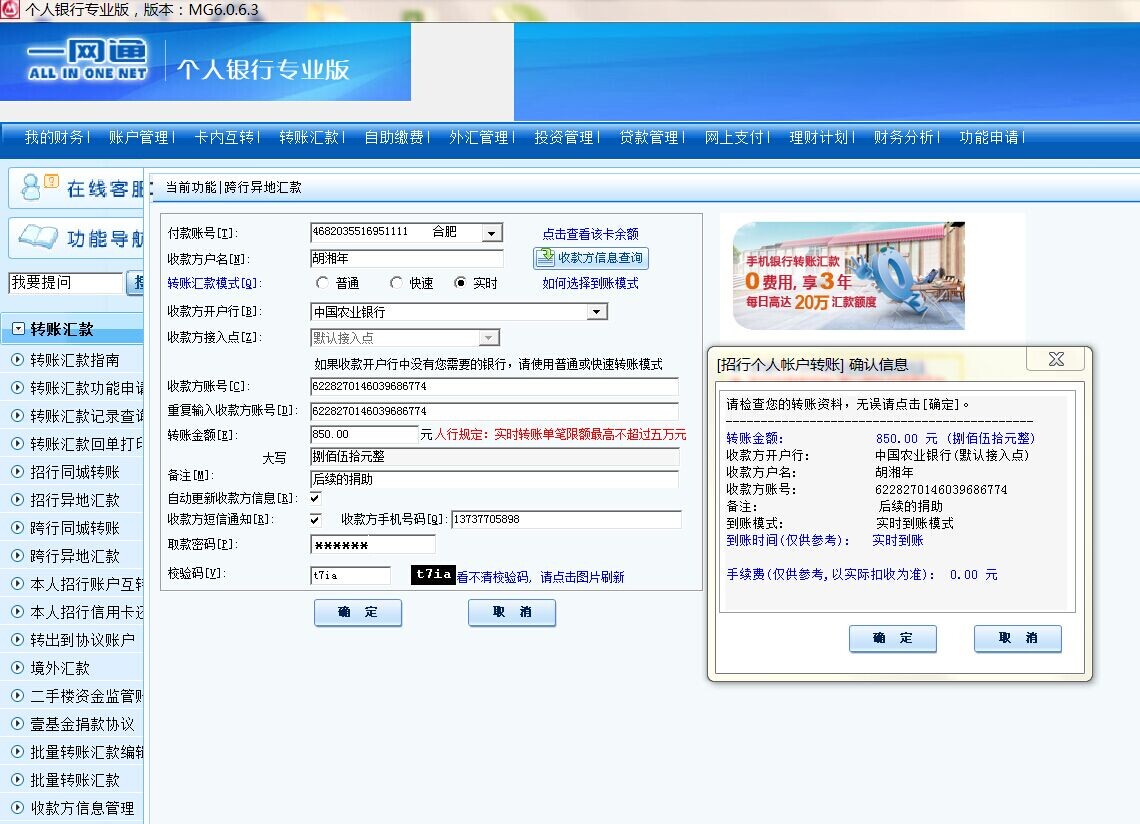Click 取消 button in confirmation dialog
The image size is (1140, 824).
(x=1017, y=638)
